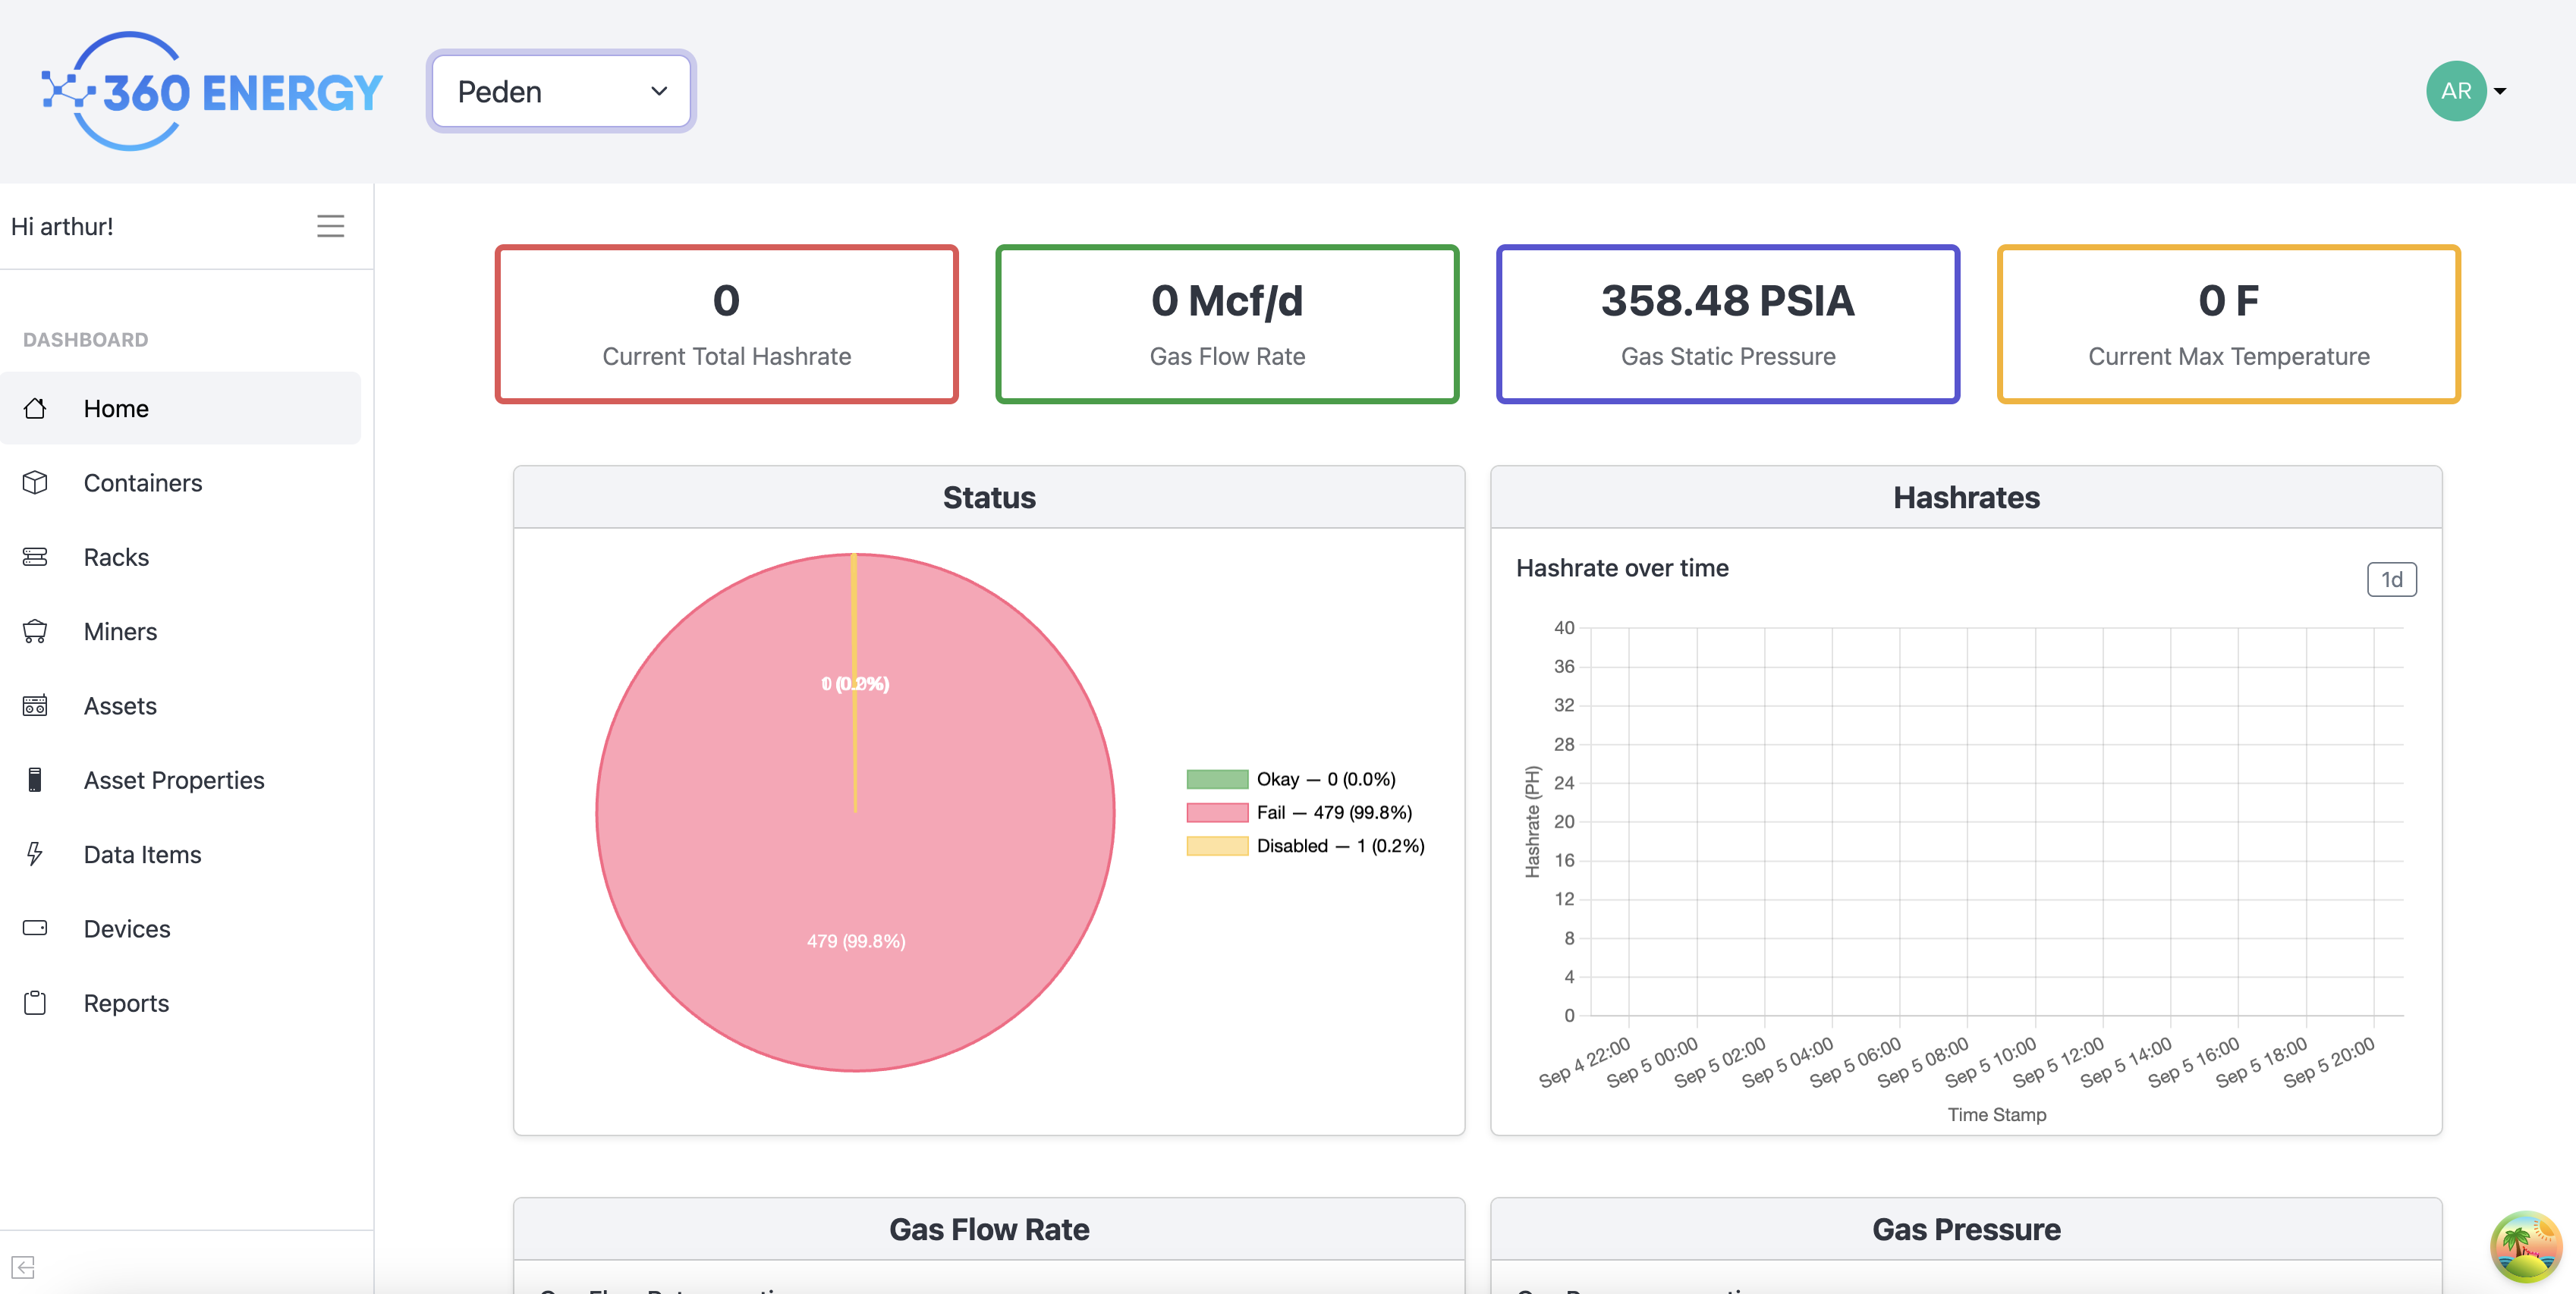Click the 360 Energy logo
The image size is (2576, 1294).
tap(211, 91)
